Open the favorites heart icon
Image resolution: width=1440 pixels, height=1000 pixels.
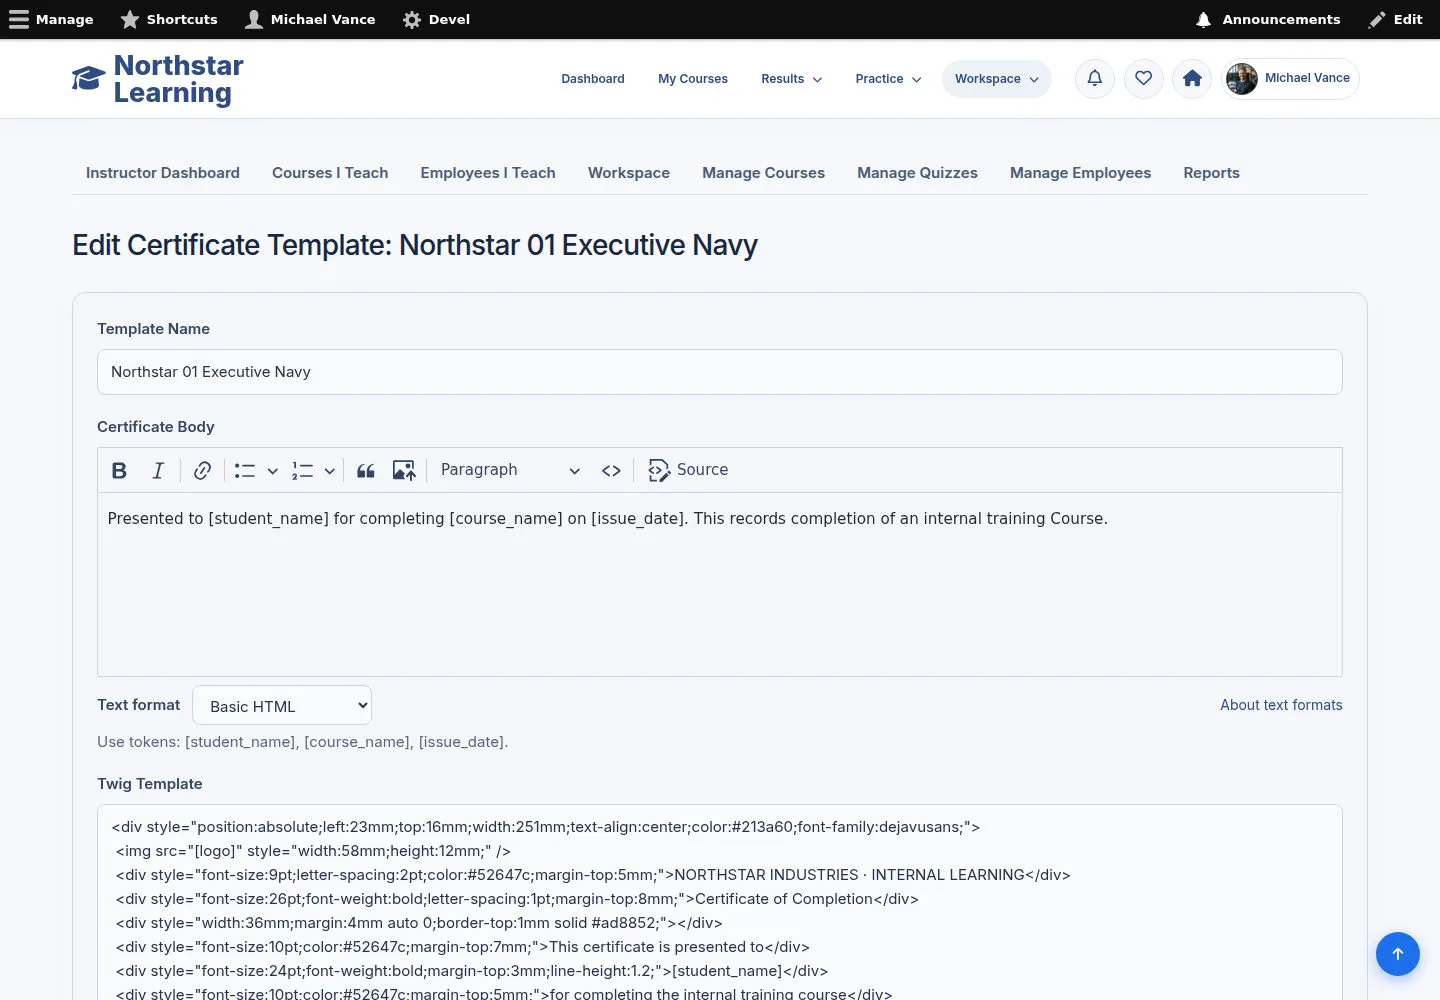[x=1143, y=79]
